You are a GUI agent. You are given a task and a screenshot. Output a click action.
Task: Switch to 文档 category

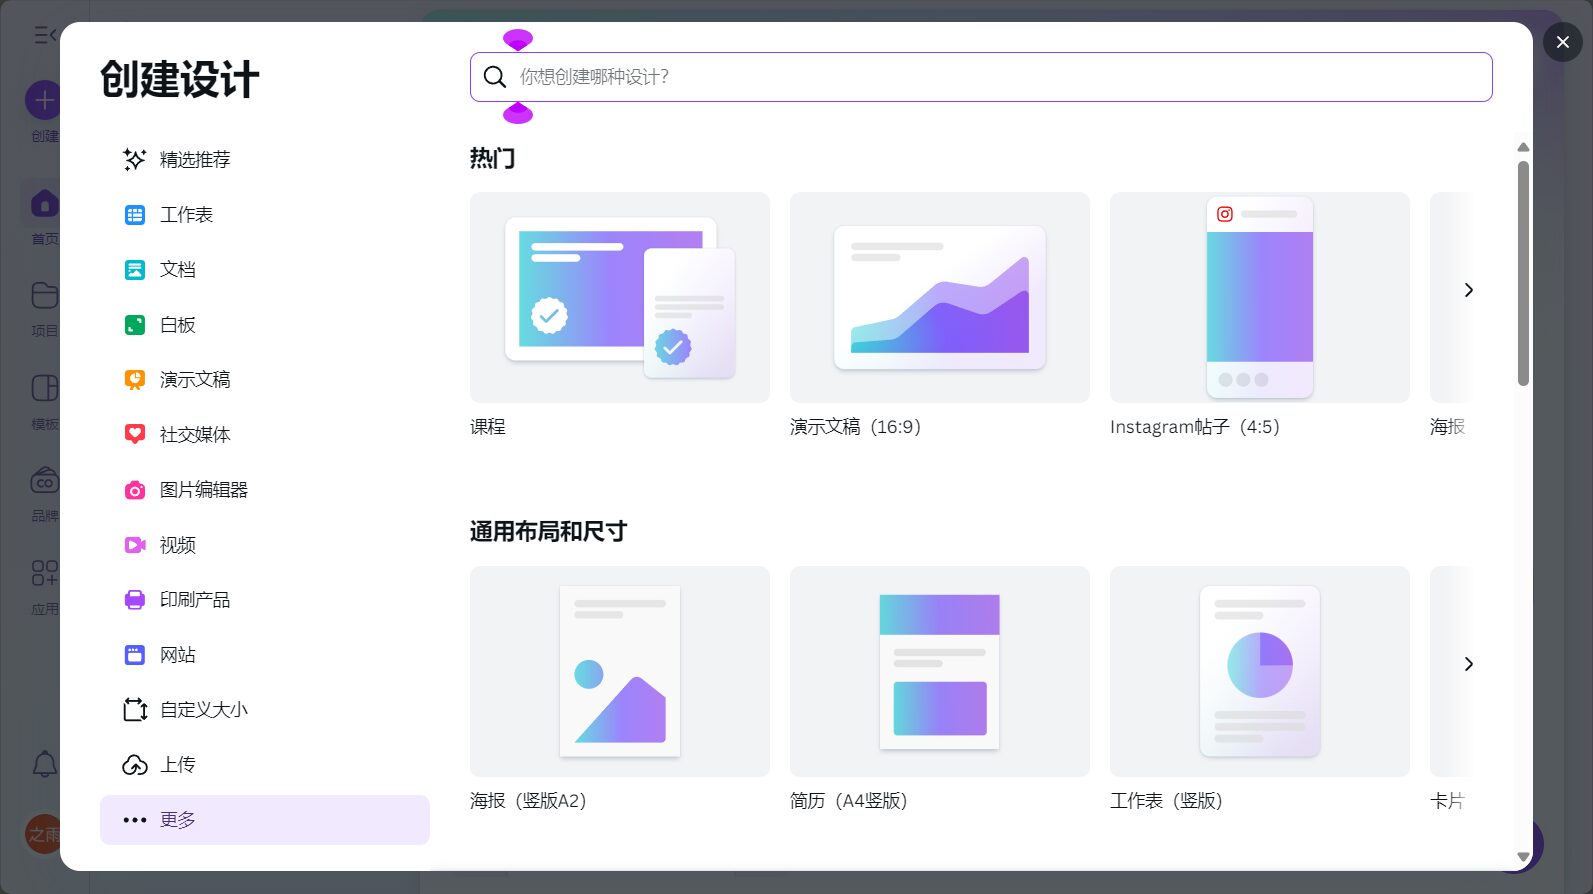point(265,270)
